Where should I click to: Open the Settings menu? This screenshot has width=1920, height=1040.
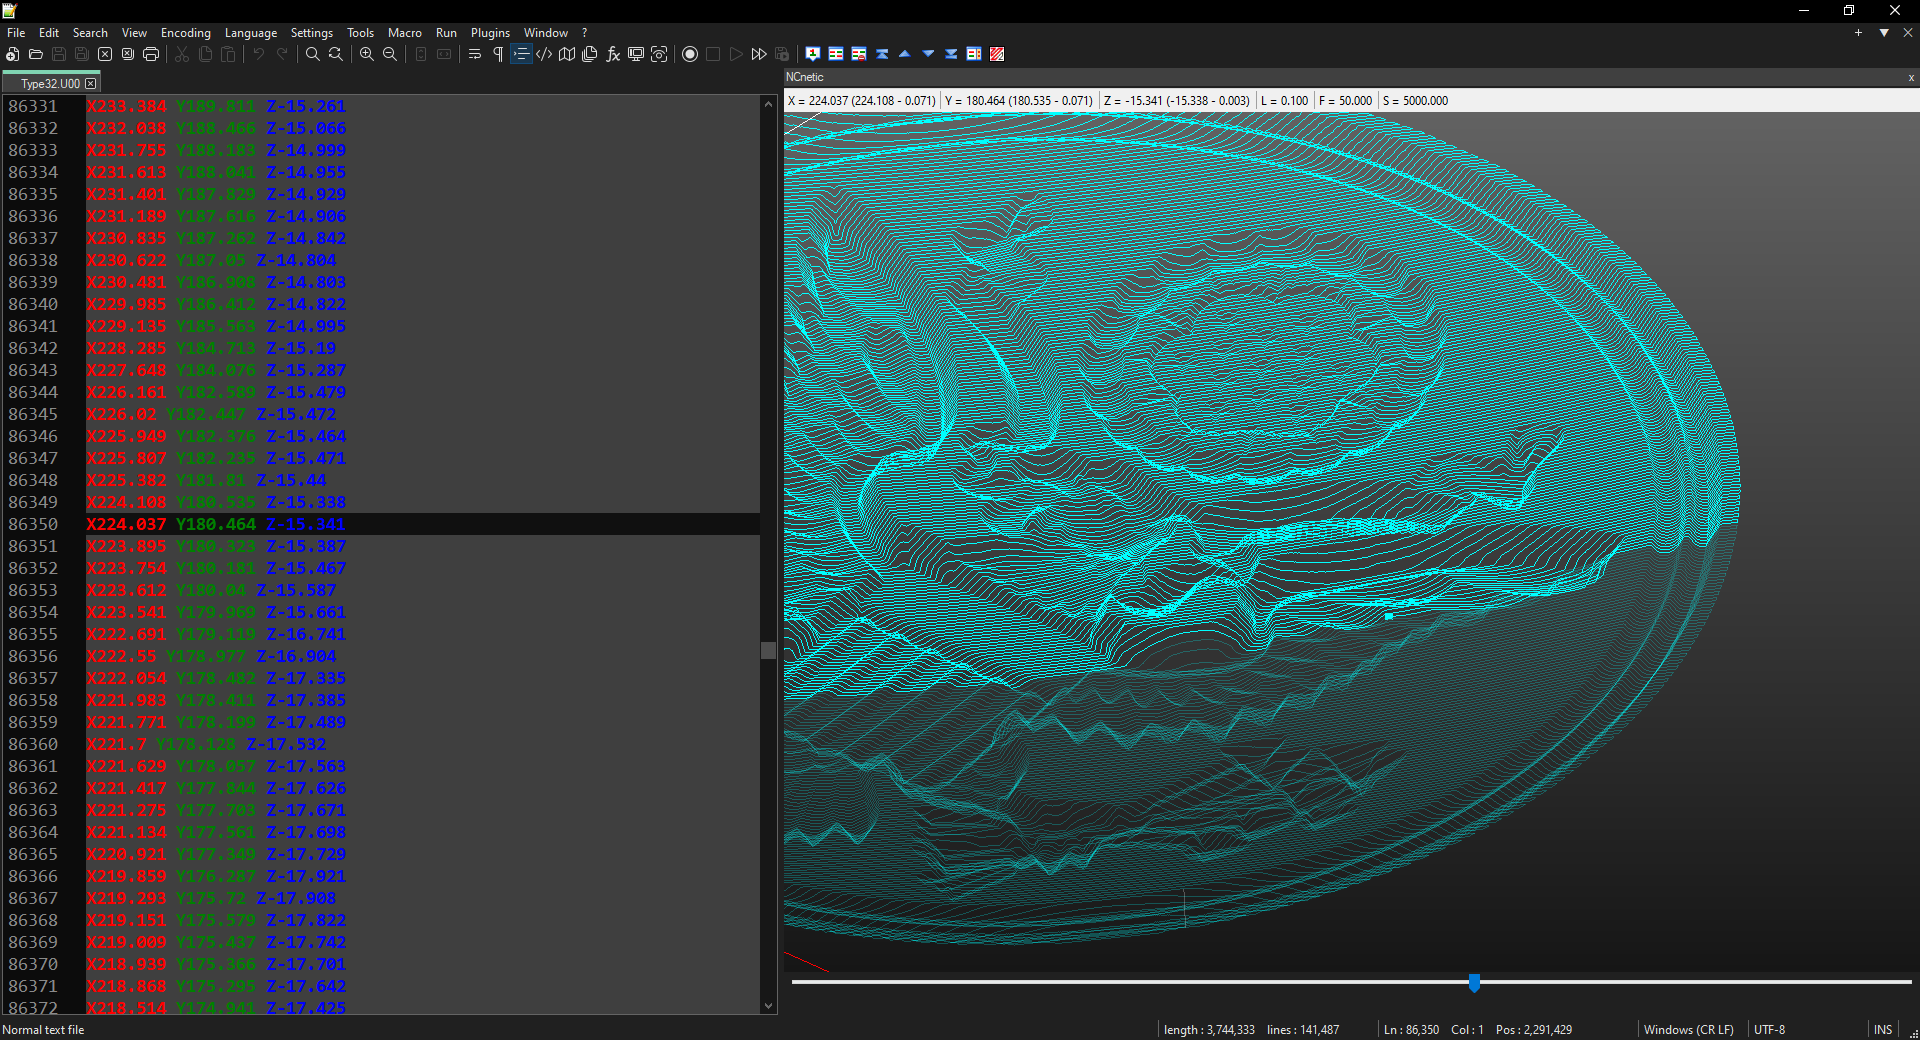312,33
